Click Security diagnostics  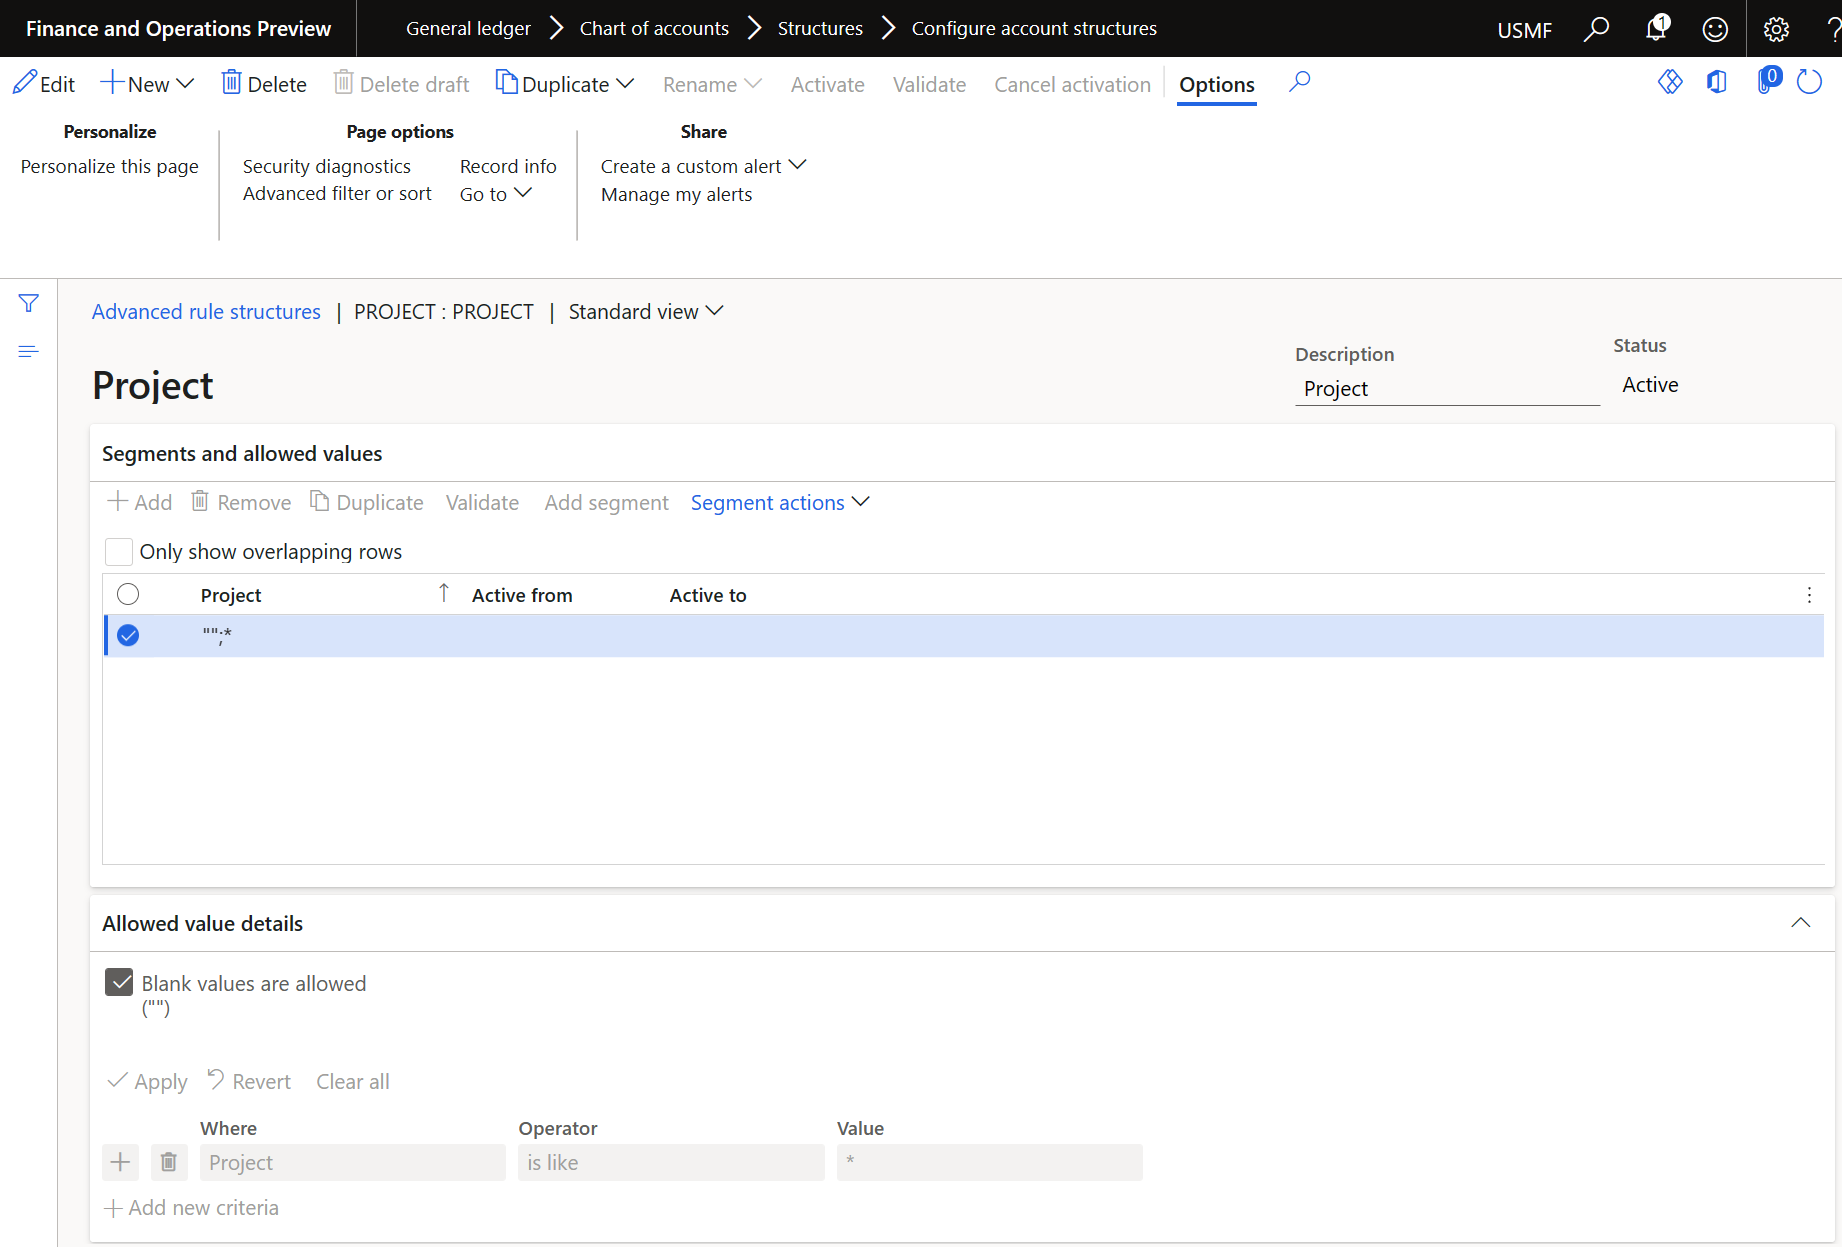tap(327, 166)
